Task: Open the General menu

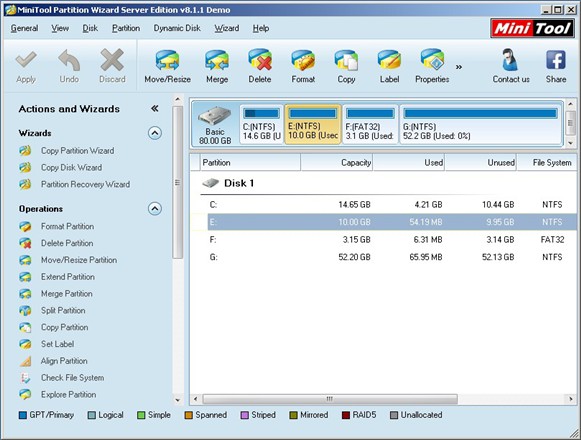Action: [24, 28]
